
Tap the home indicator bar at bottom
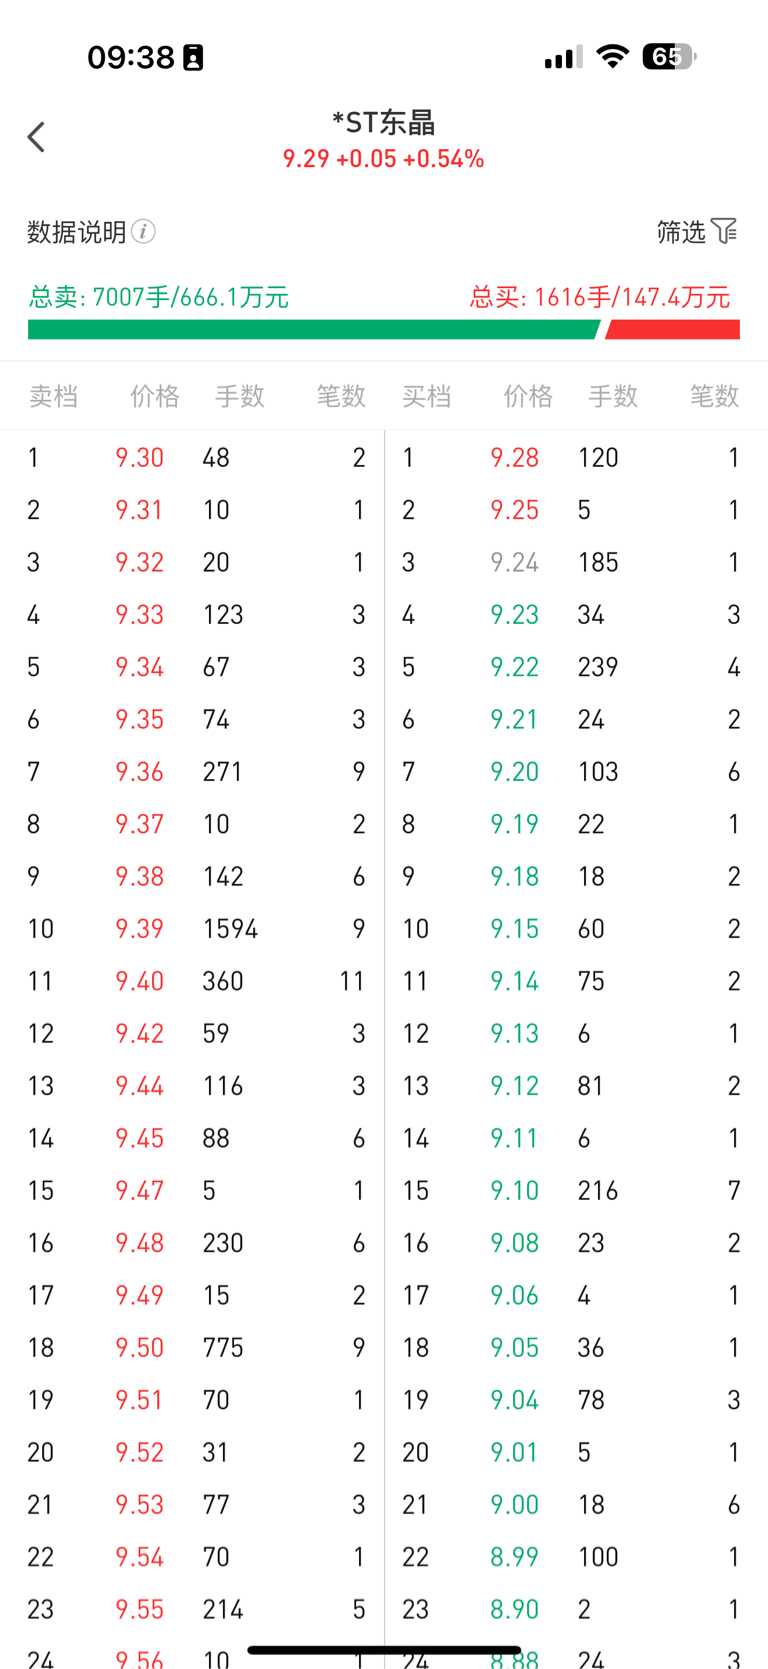(x=384, y=1650)
